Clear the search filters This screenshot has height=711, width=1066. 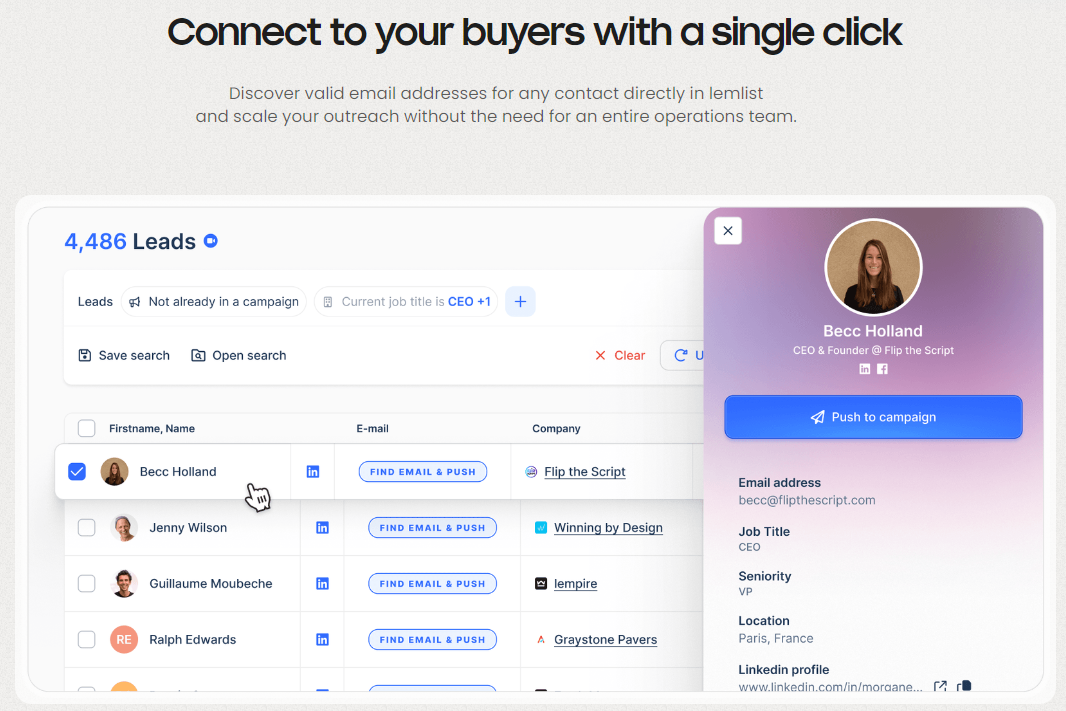click(620, 356)
